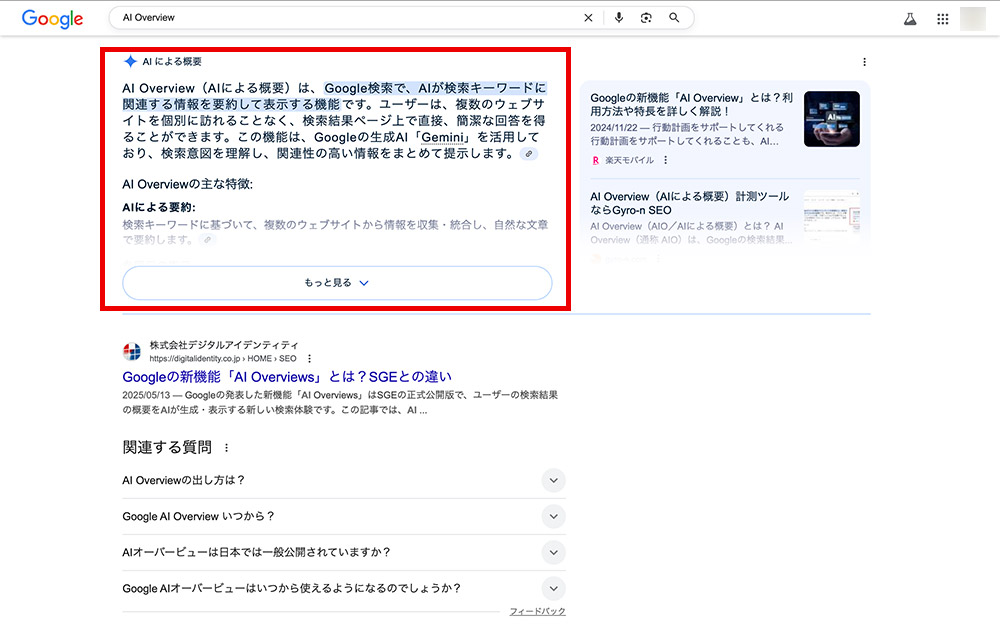Open the Google account avatar
This screenshot has height=626, width=1000.
pyautogui.click(x=973, y=18)
